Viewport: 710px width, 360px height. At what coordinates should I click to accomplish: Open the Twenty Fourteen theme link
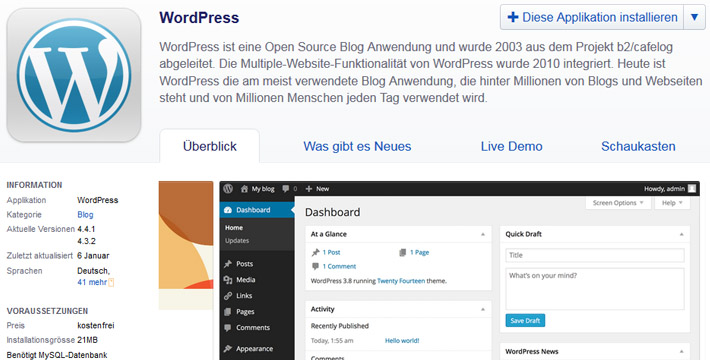(x=401, y=281)
